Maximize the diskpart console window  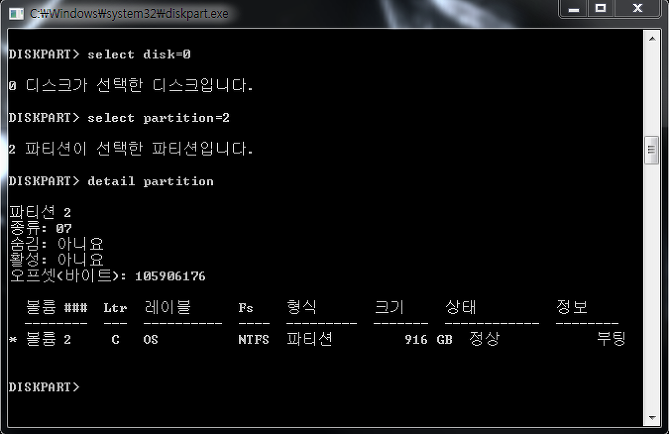[601, 9]
